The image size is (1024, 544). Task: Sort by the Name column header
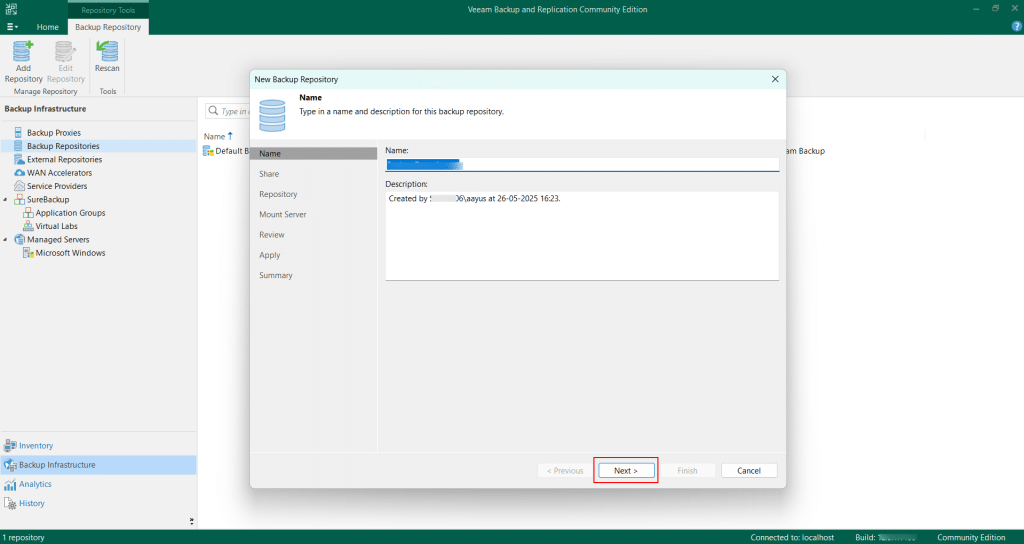pos(214,136)
